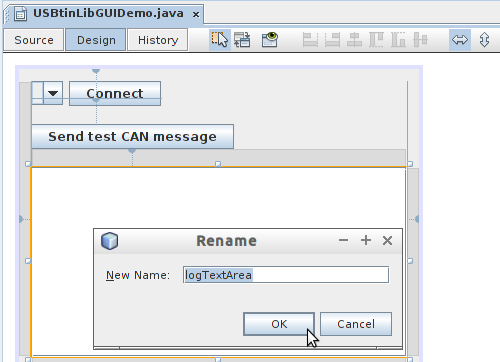This screenshot has width=500, height=362.
Task: Click Align Left in Column icon
Action: [310, 40]
